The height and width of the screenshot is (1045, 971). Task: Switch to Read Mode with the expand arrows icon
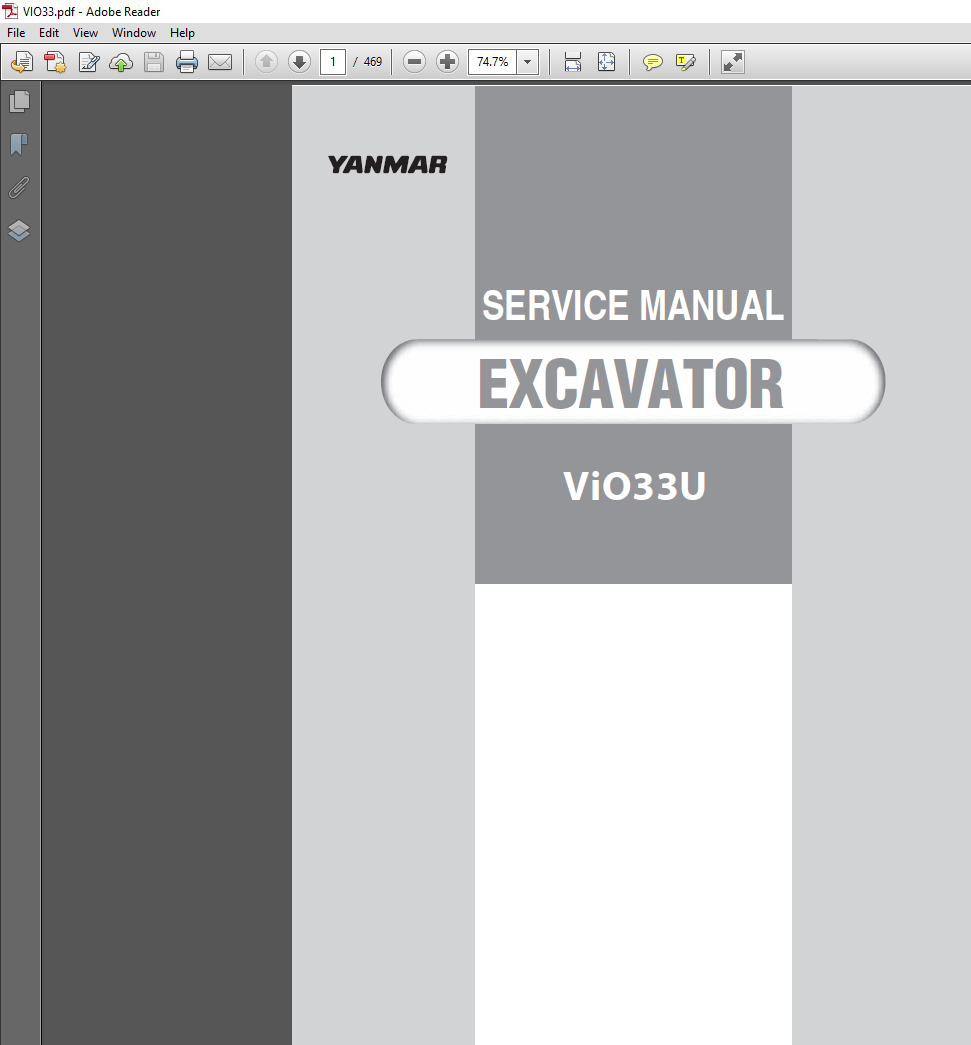coord(732,62)
